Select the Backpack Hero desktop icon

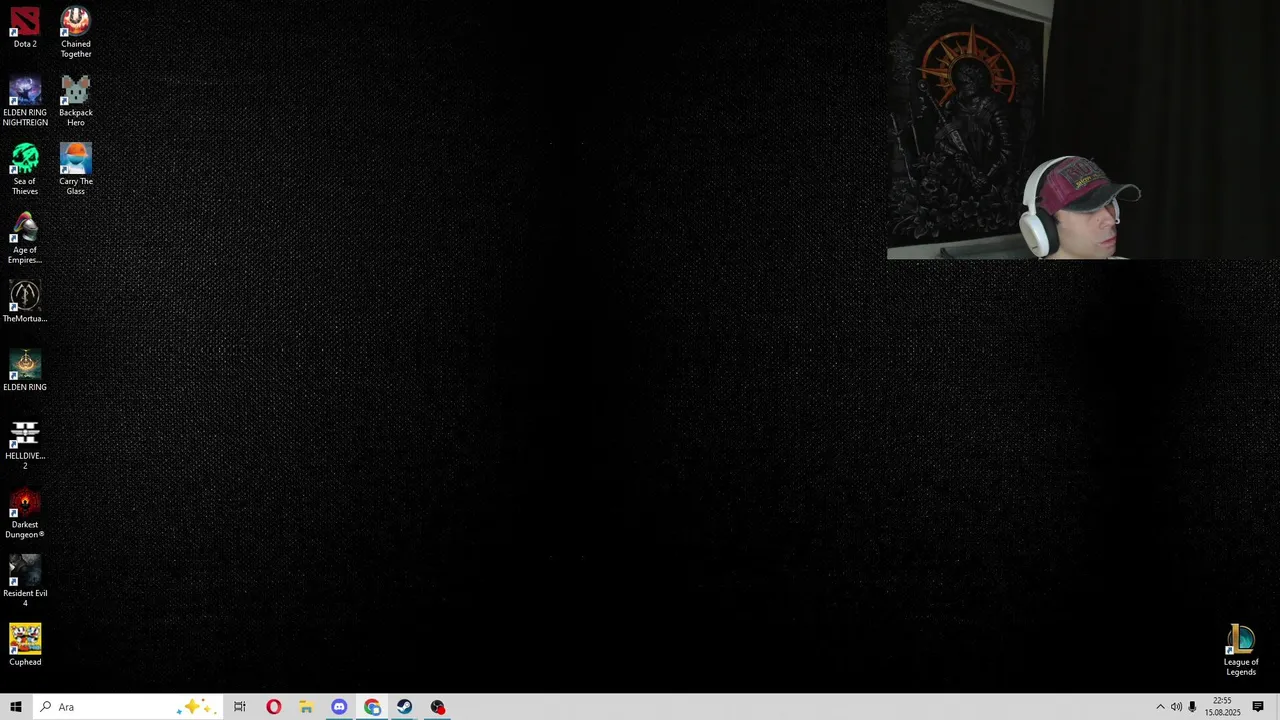pos(75,101)
